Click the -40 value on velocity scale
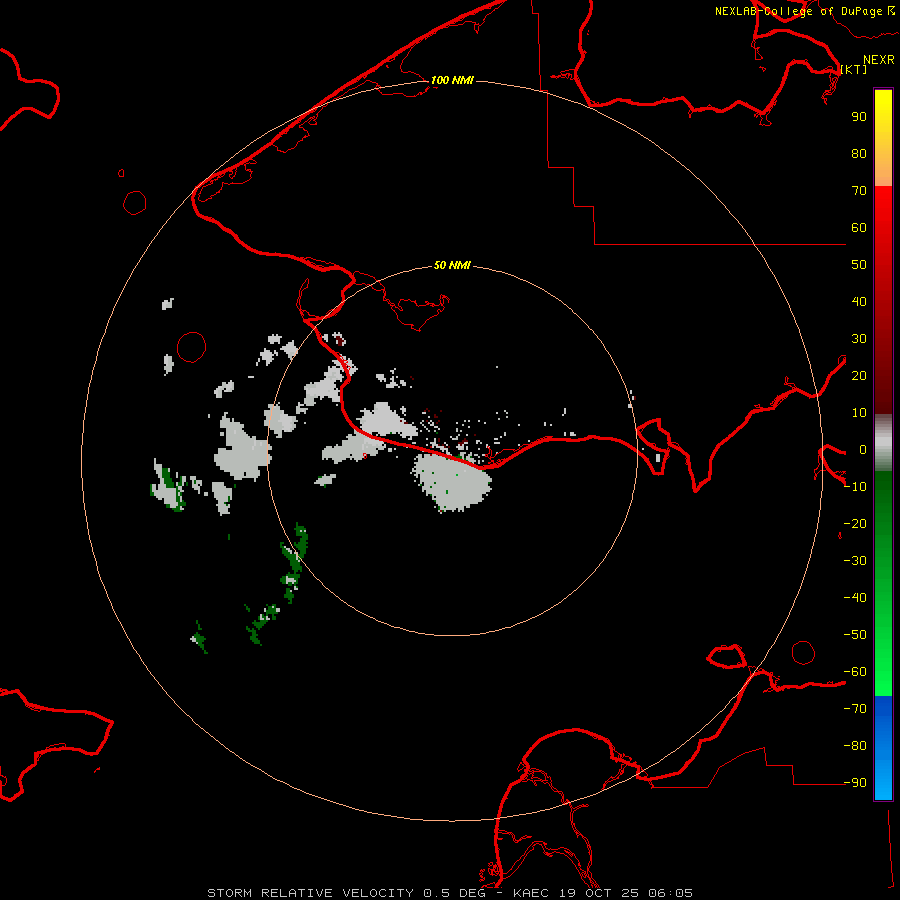 (855, 598)
